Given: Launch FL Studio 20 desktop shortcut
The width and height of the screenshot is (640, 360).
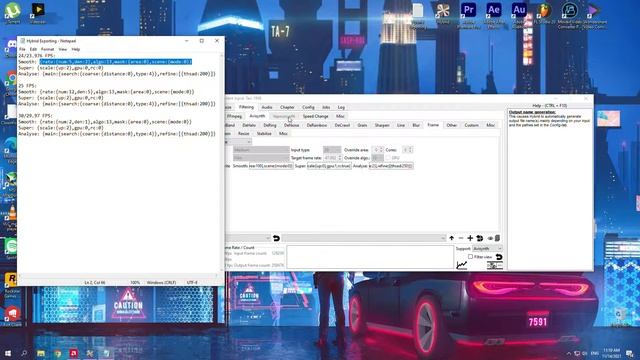Looking at the screenshot, I should coord(544,10).
